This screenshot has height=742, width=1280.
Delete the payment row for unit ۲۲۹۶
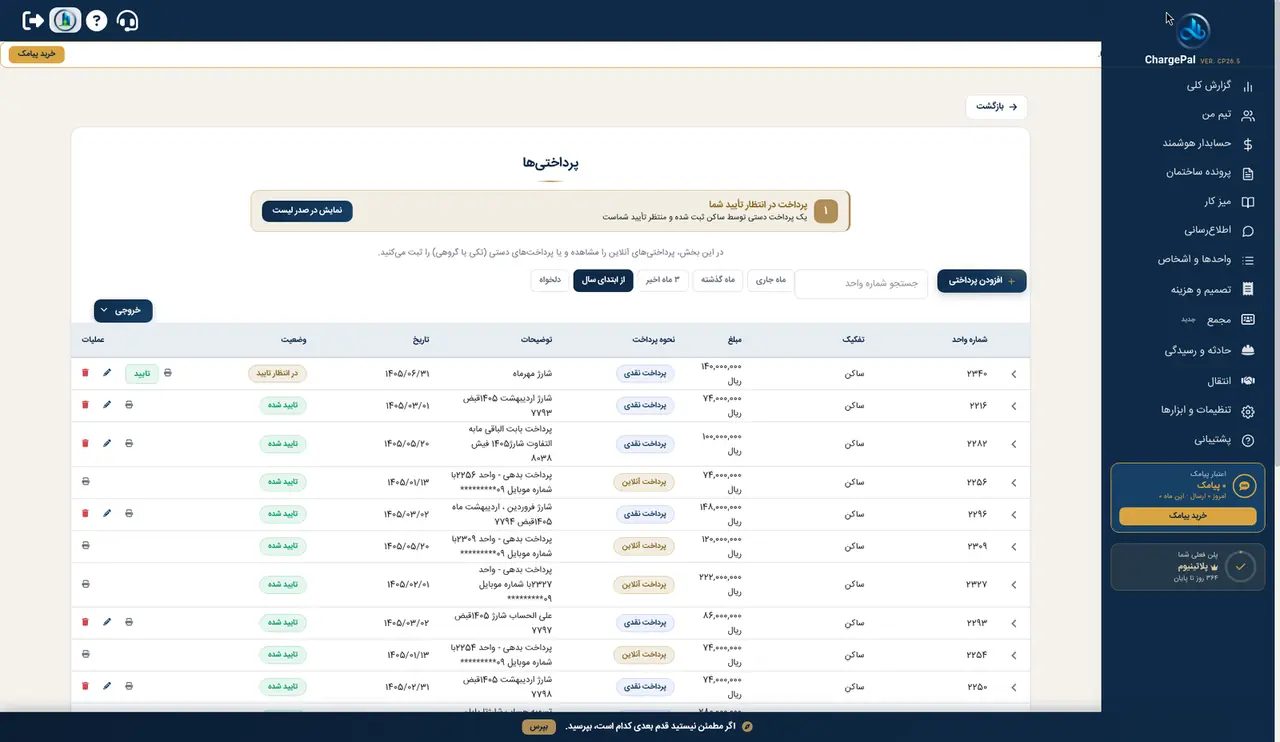tap(85, 513)
